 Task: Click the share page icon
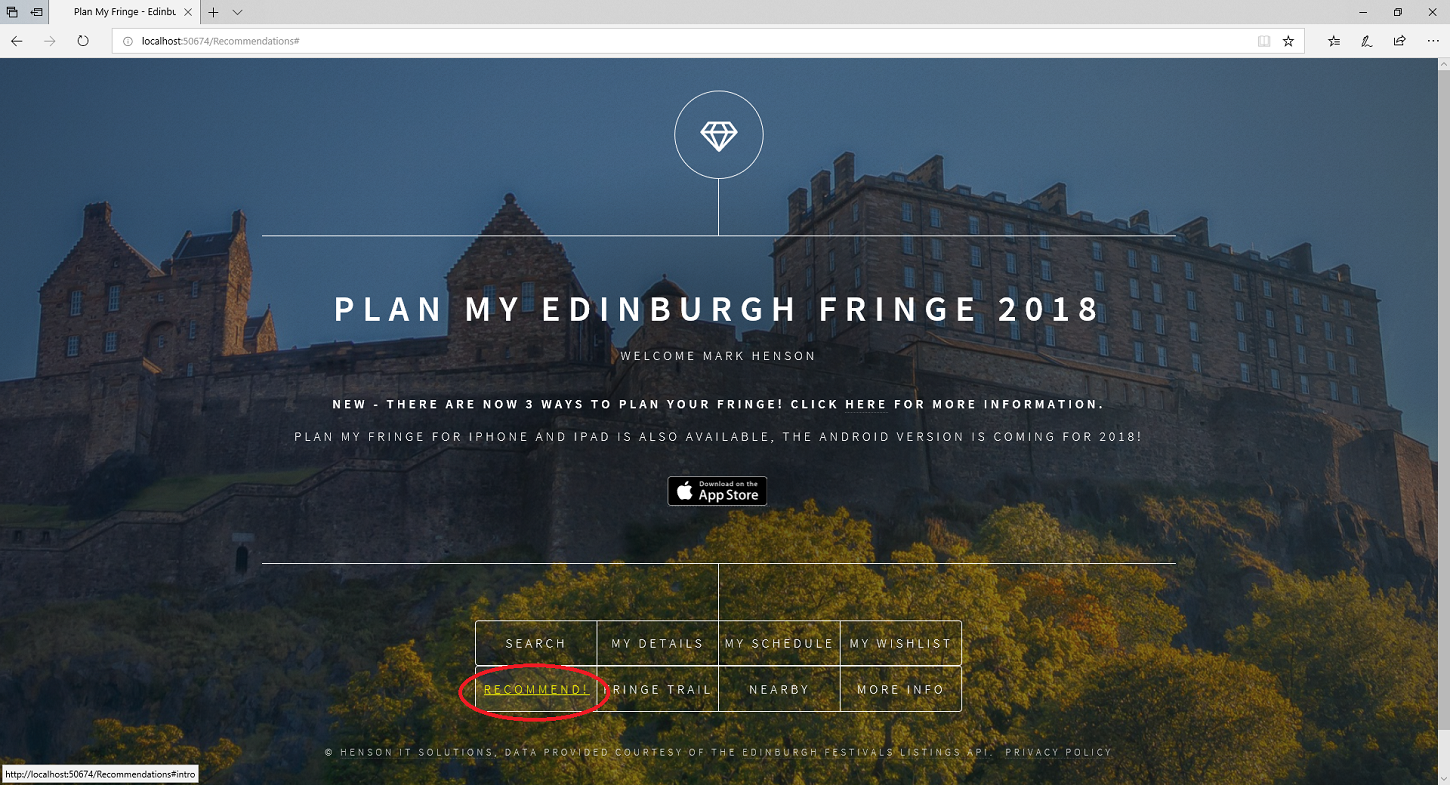(x=1399, y=41)
